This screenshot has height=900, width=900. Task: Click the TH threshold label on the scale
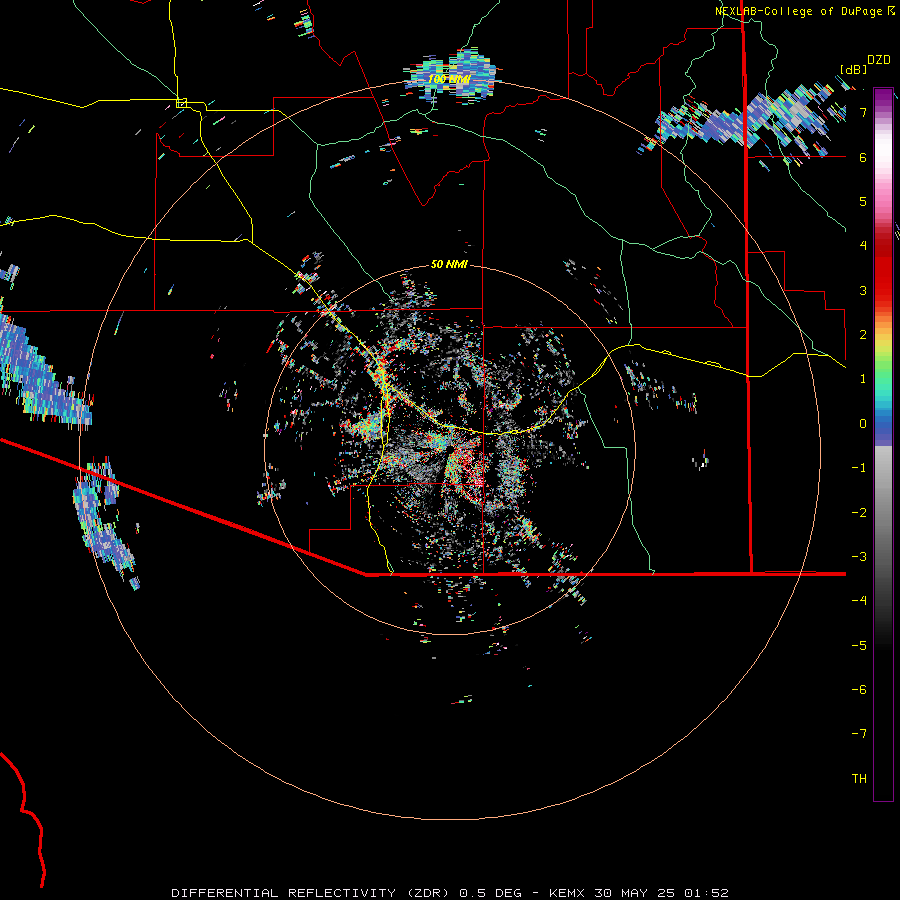click(x=859, y=779)
